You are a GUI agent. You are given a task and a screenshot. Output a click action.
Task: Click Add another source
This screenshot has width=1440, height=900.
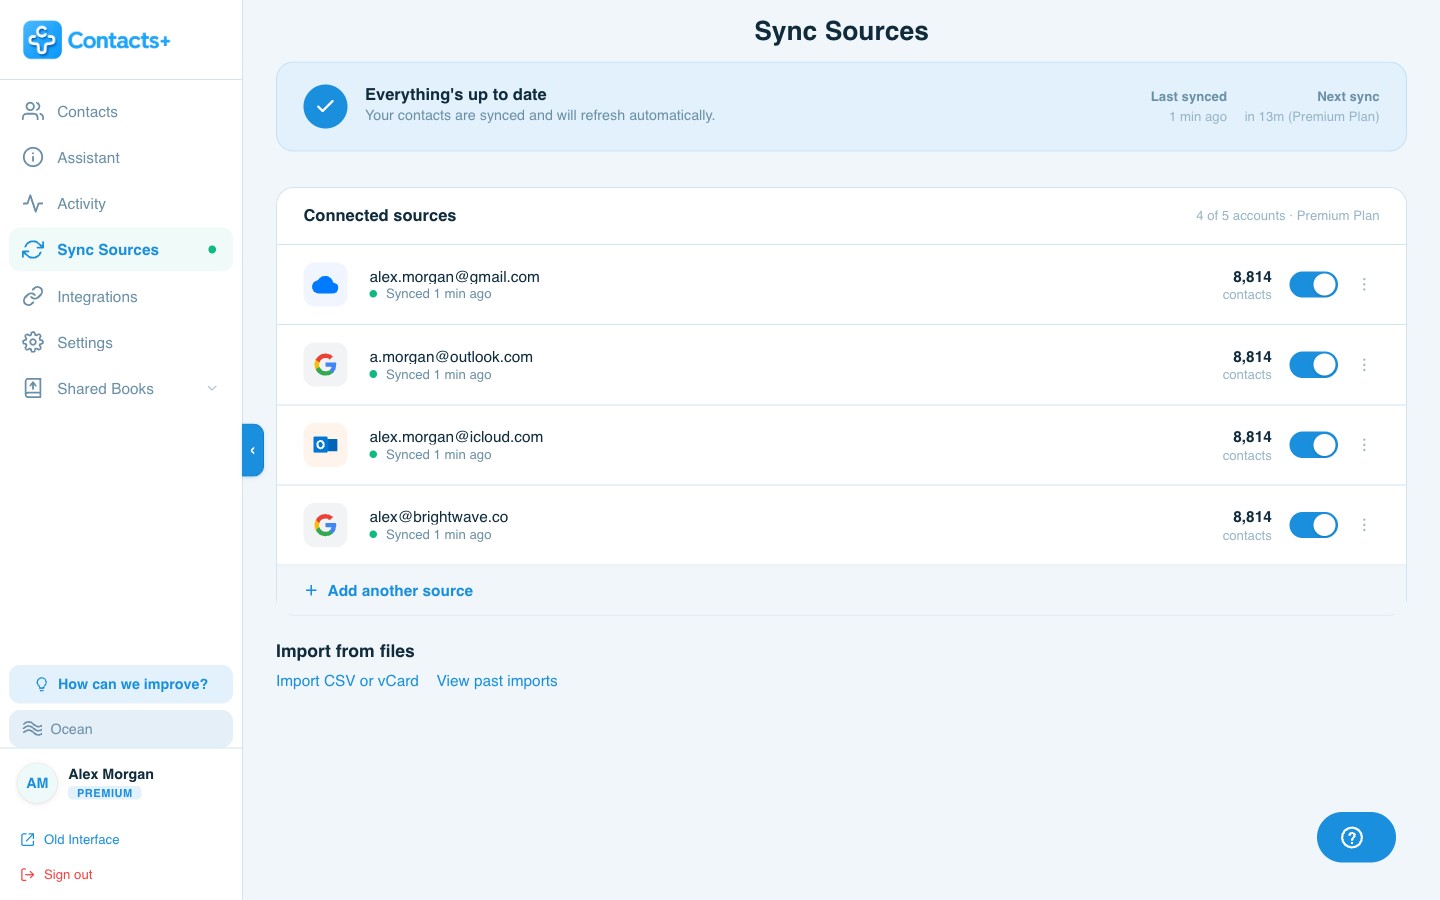[389, 591]
